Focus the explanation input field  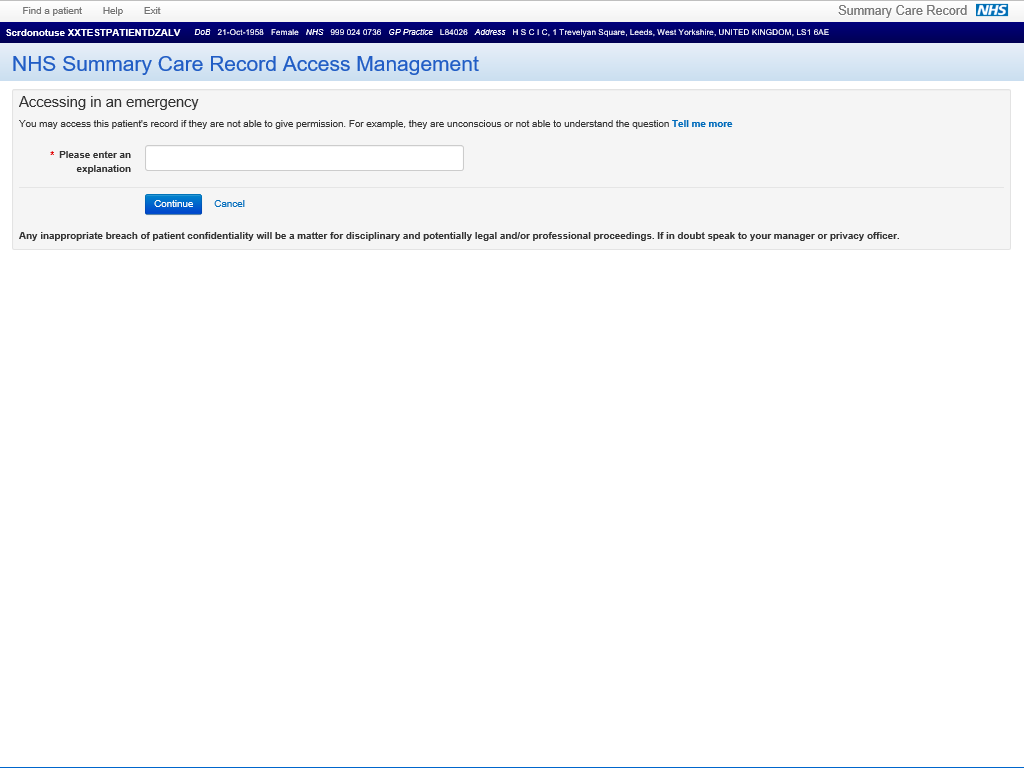(304, 158)
